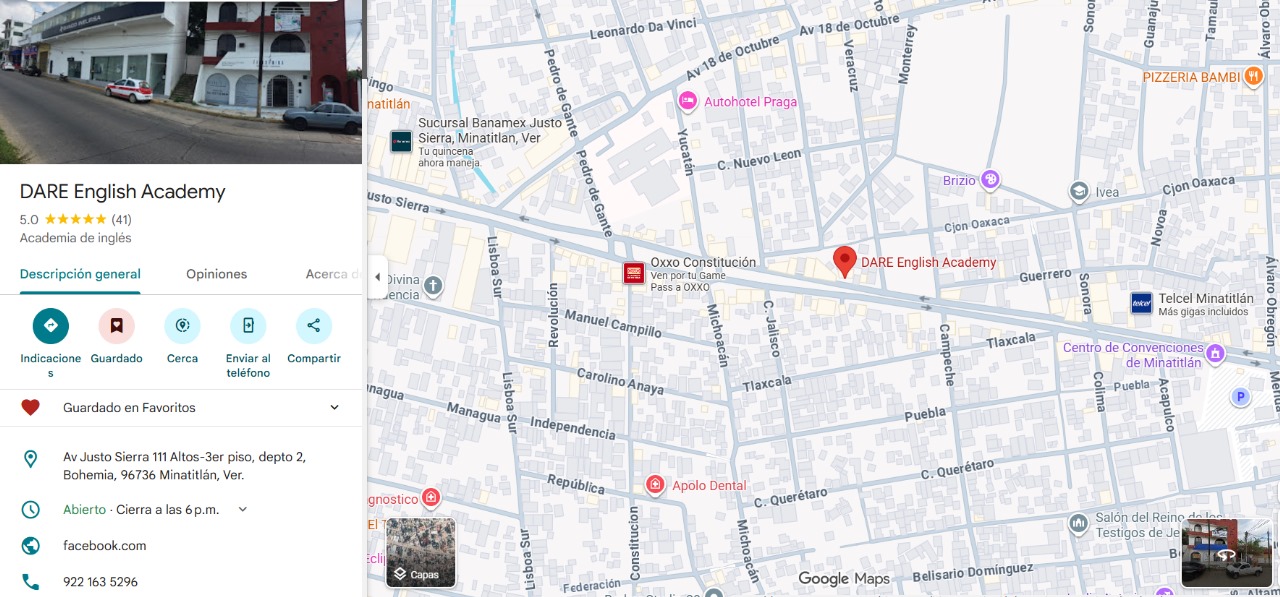The width and height of the screenshot is (1280, 597).
Task: Click the Autohotel Praga map pin
Action: click(x=687, y=101)
